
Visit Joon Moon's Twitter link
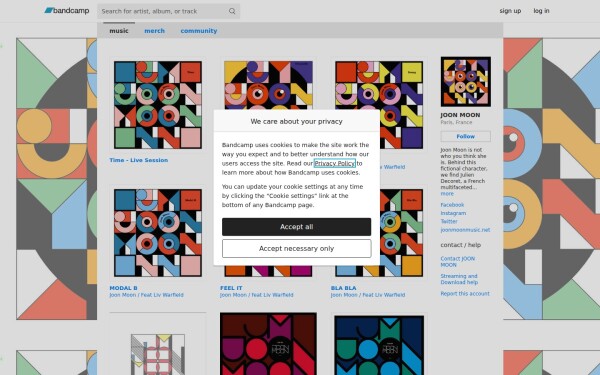pos(449,221)
